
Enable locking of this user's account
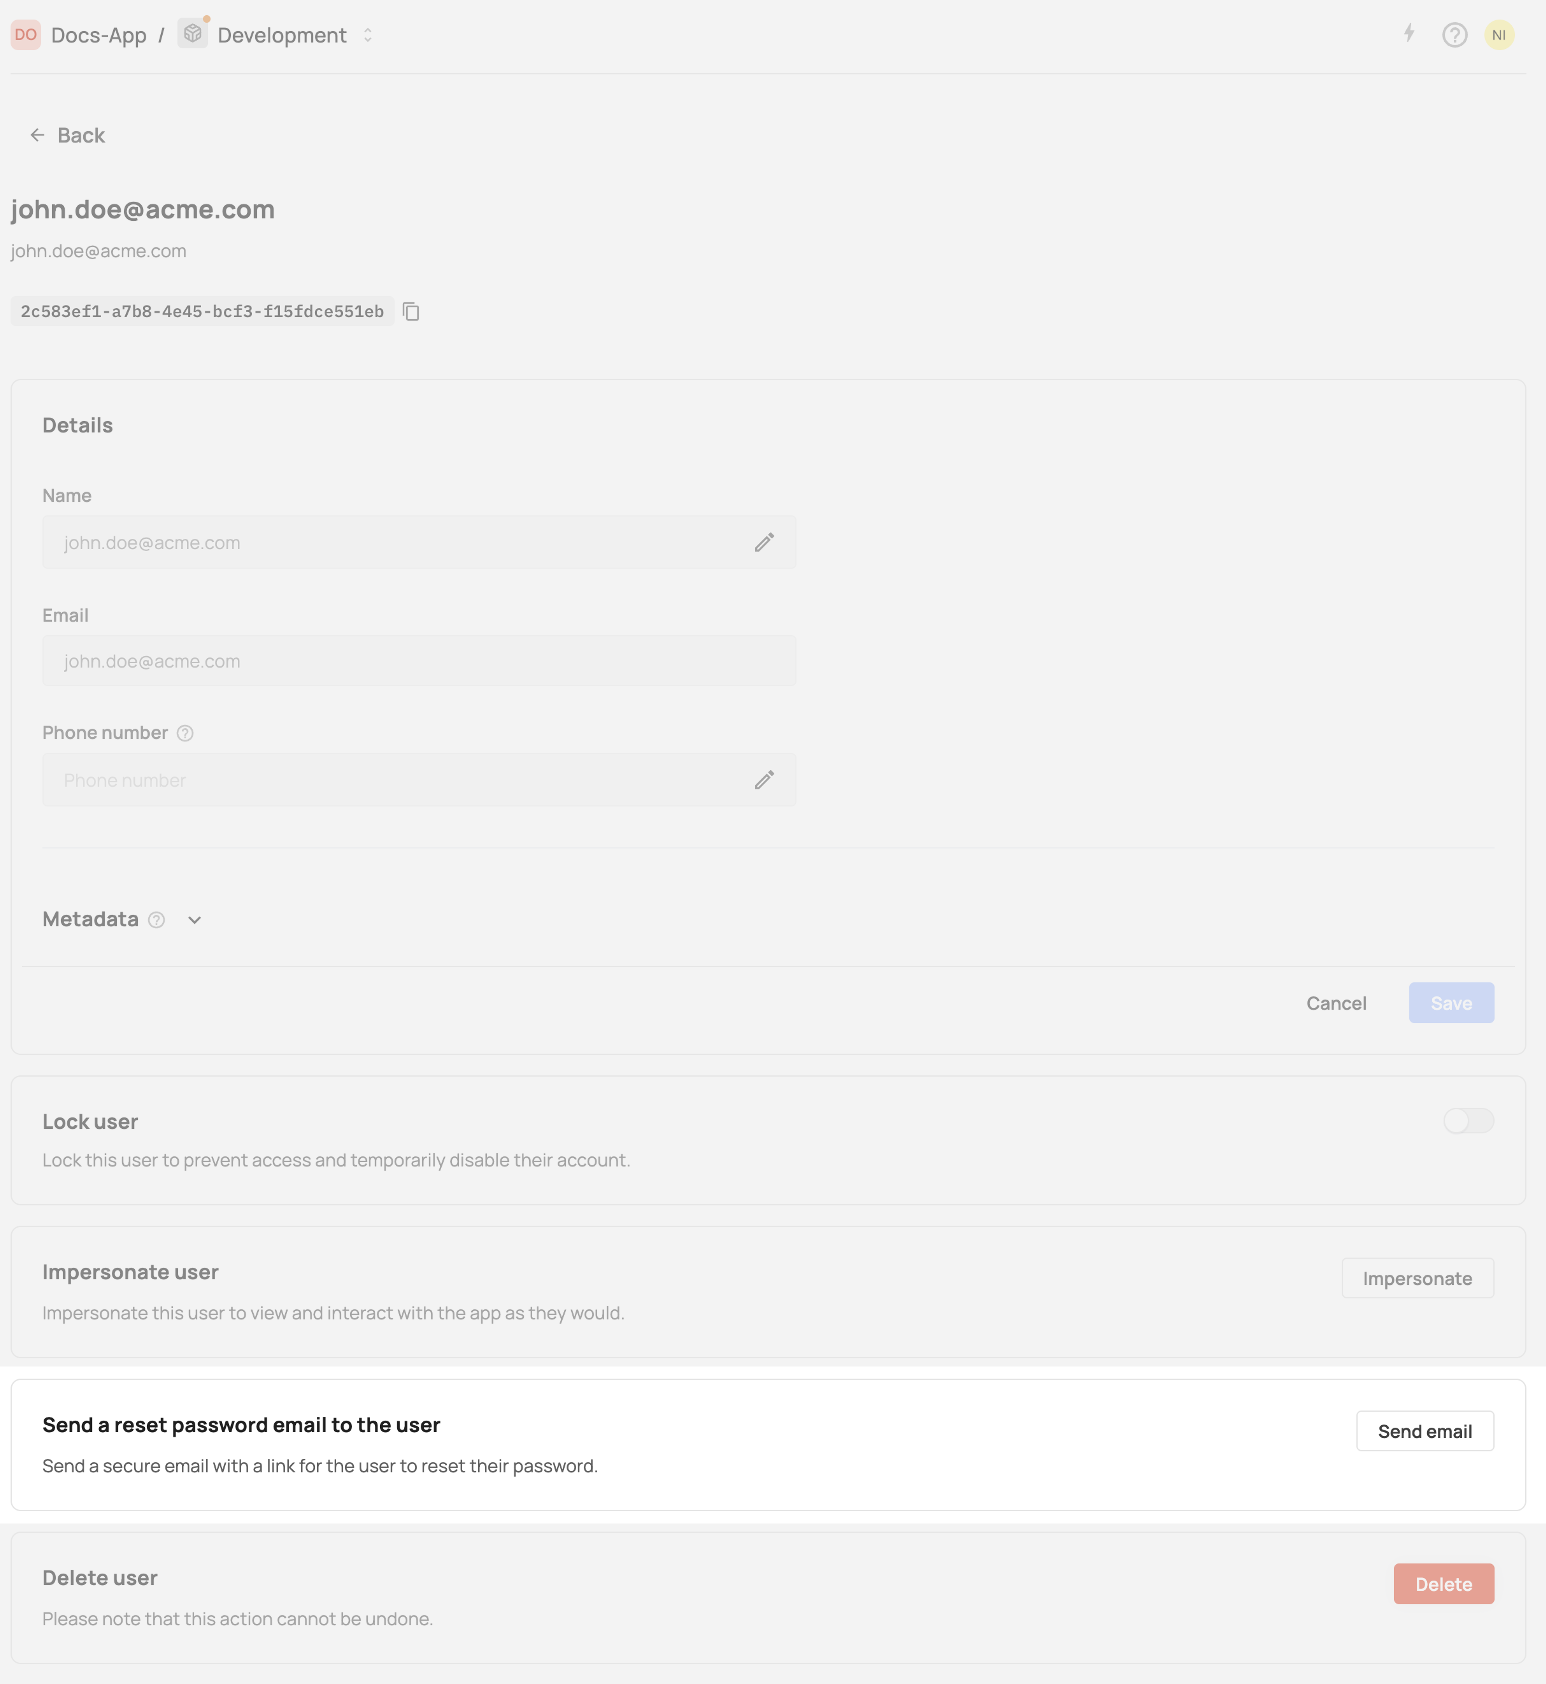[1467, 1120]
